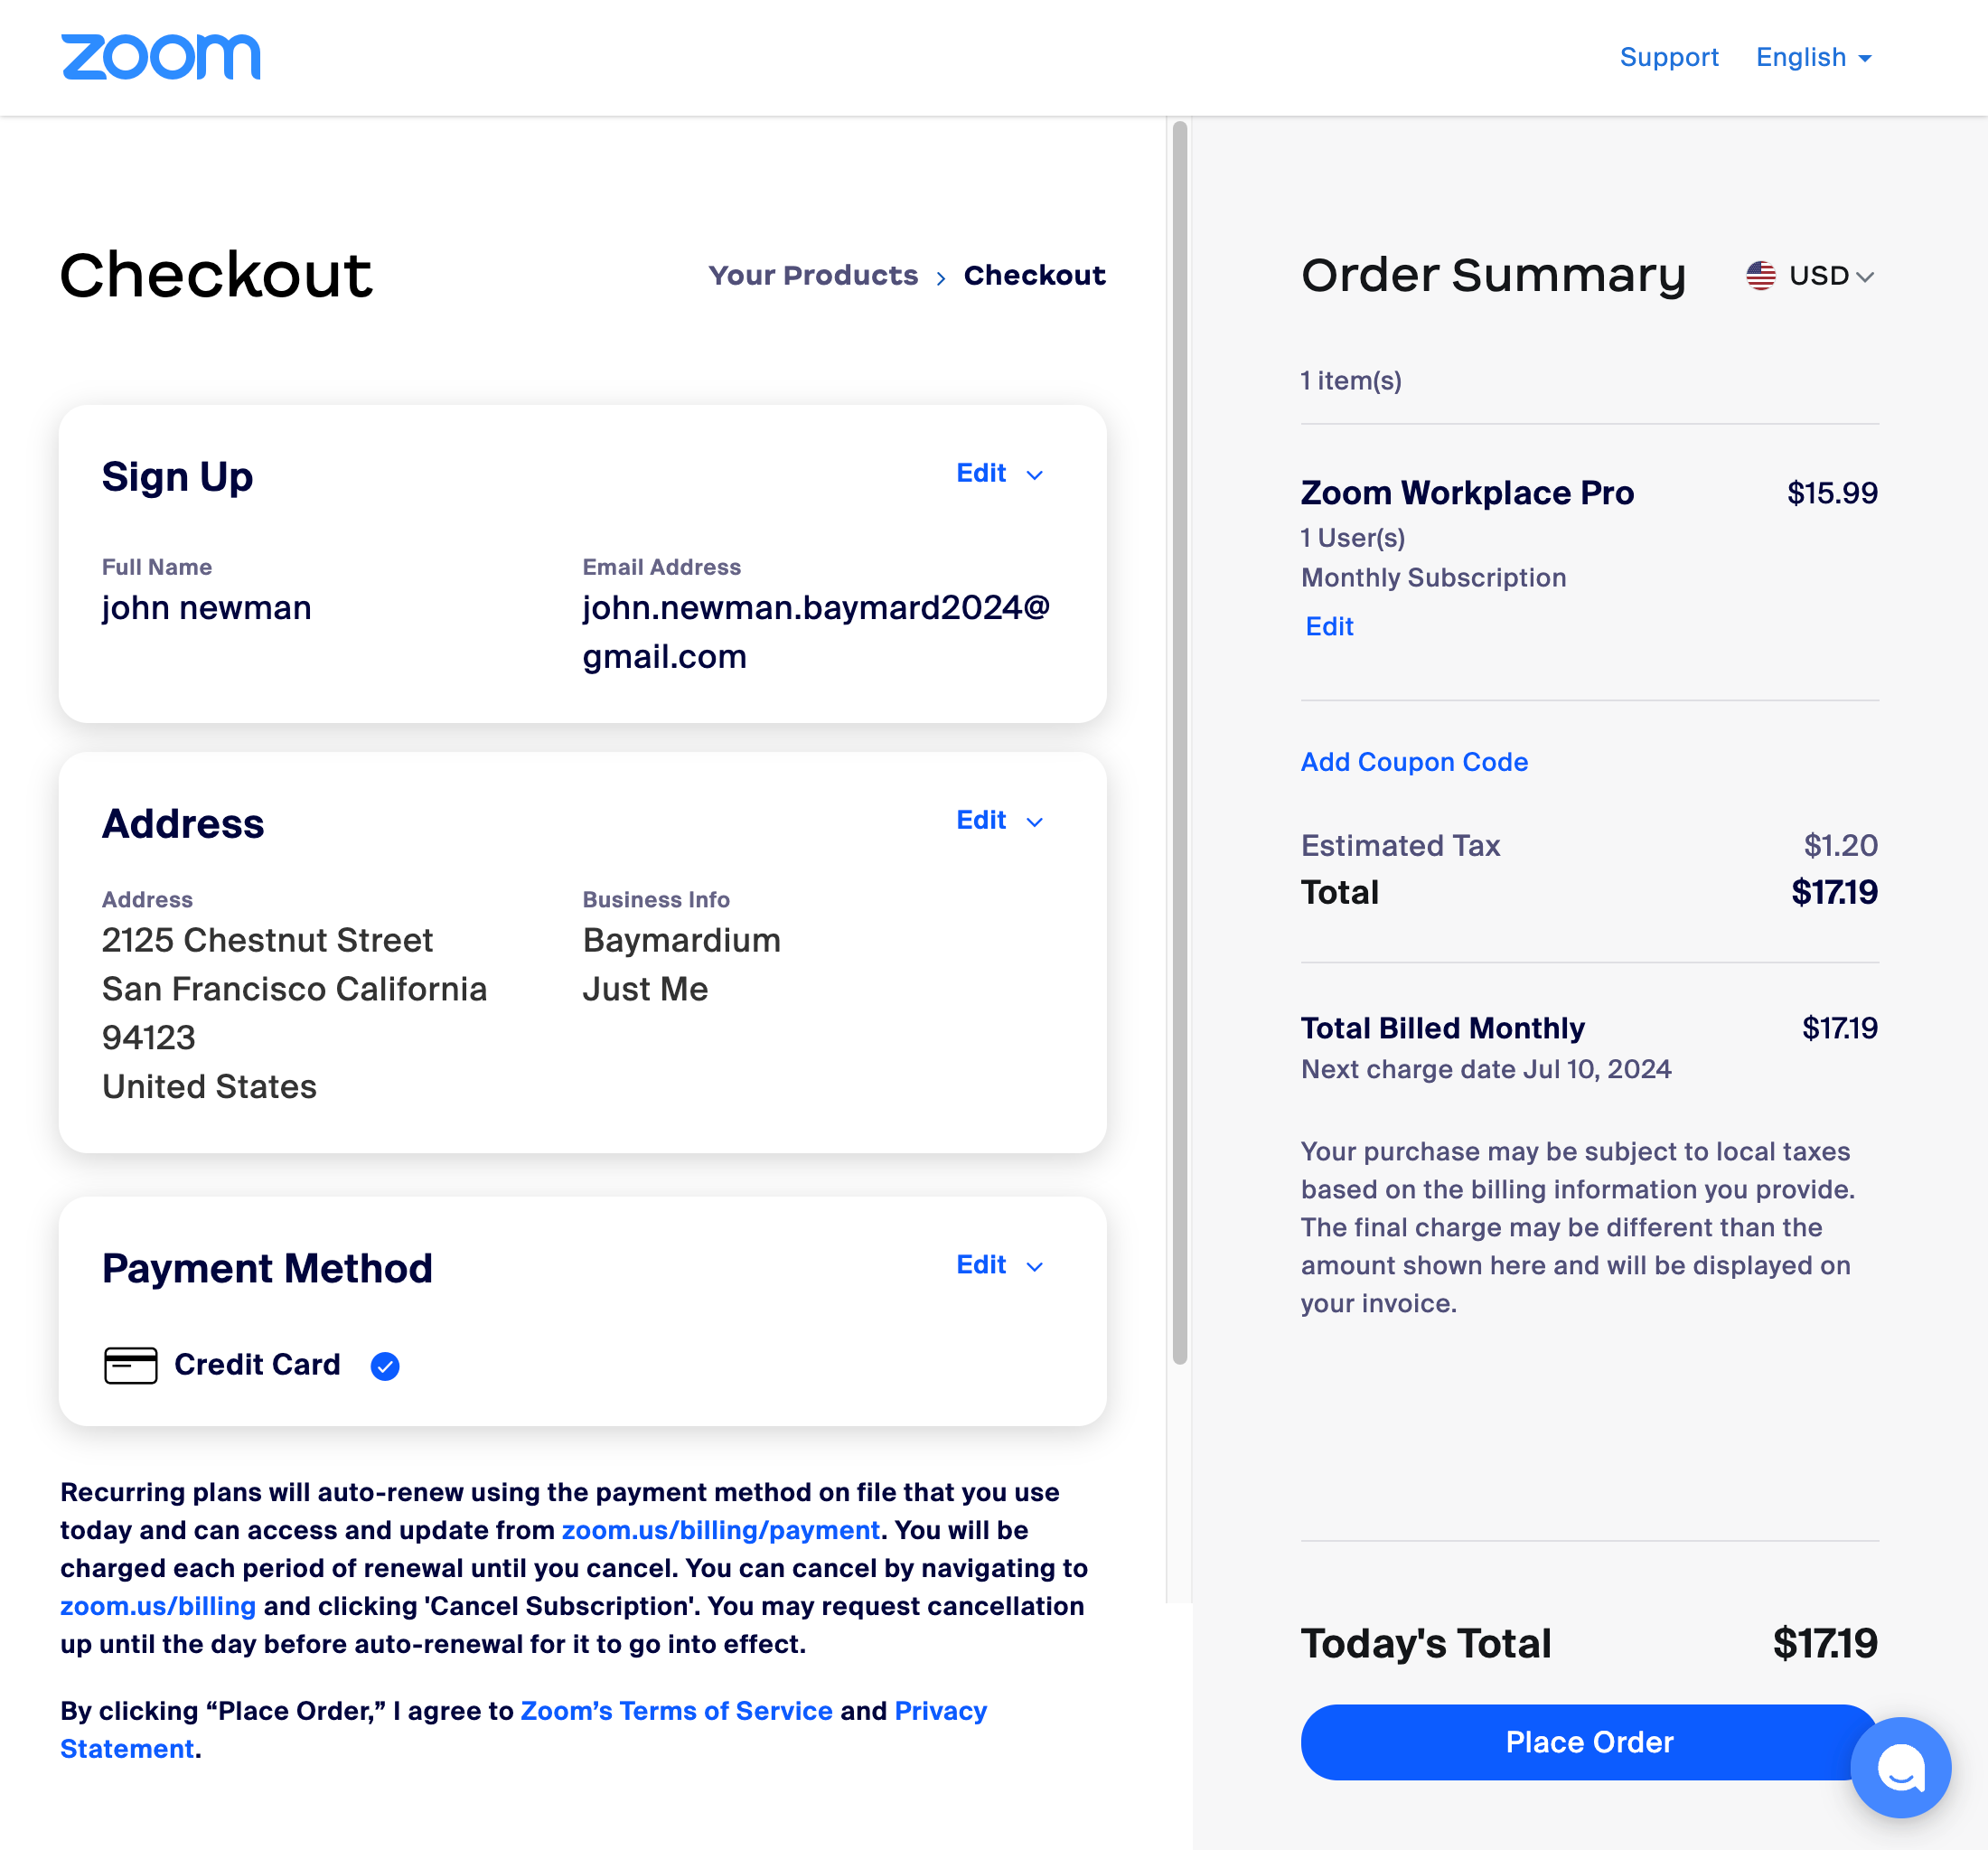Open the Support link in header
This screenshot has height=1850, width=1988.
coord(1668,57)
